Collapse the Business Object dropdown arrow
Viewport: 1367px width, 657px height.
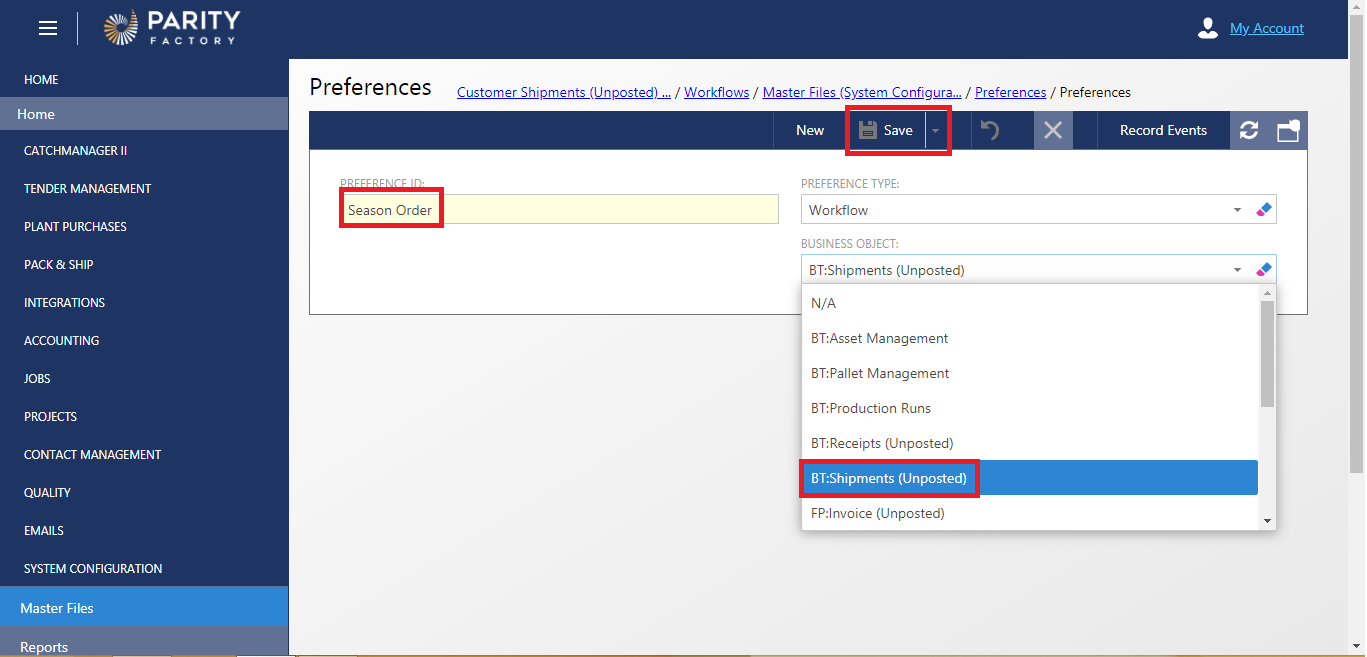pos(1237,270)
